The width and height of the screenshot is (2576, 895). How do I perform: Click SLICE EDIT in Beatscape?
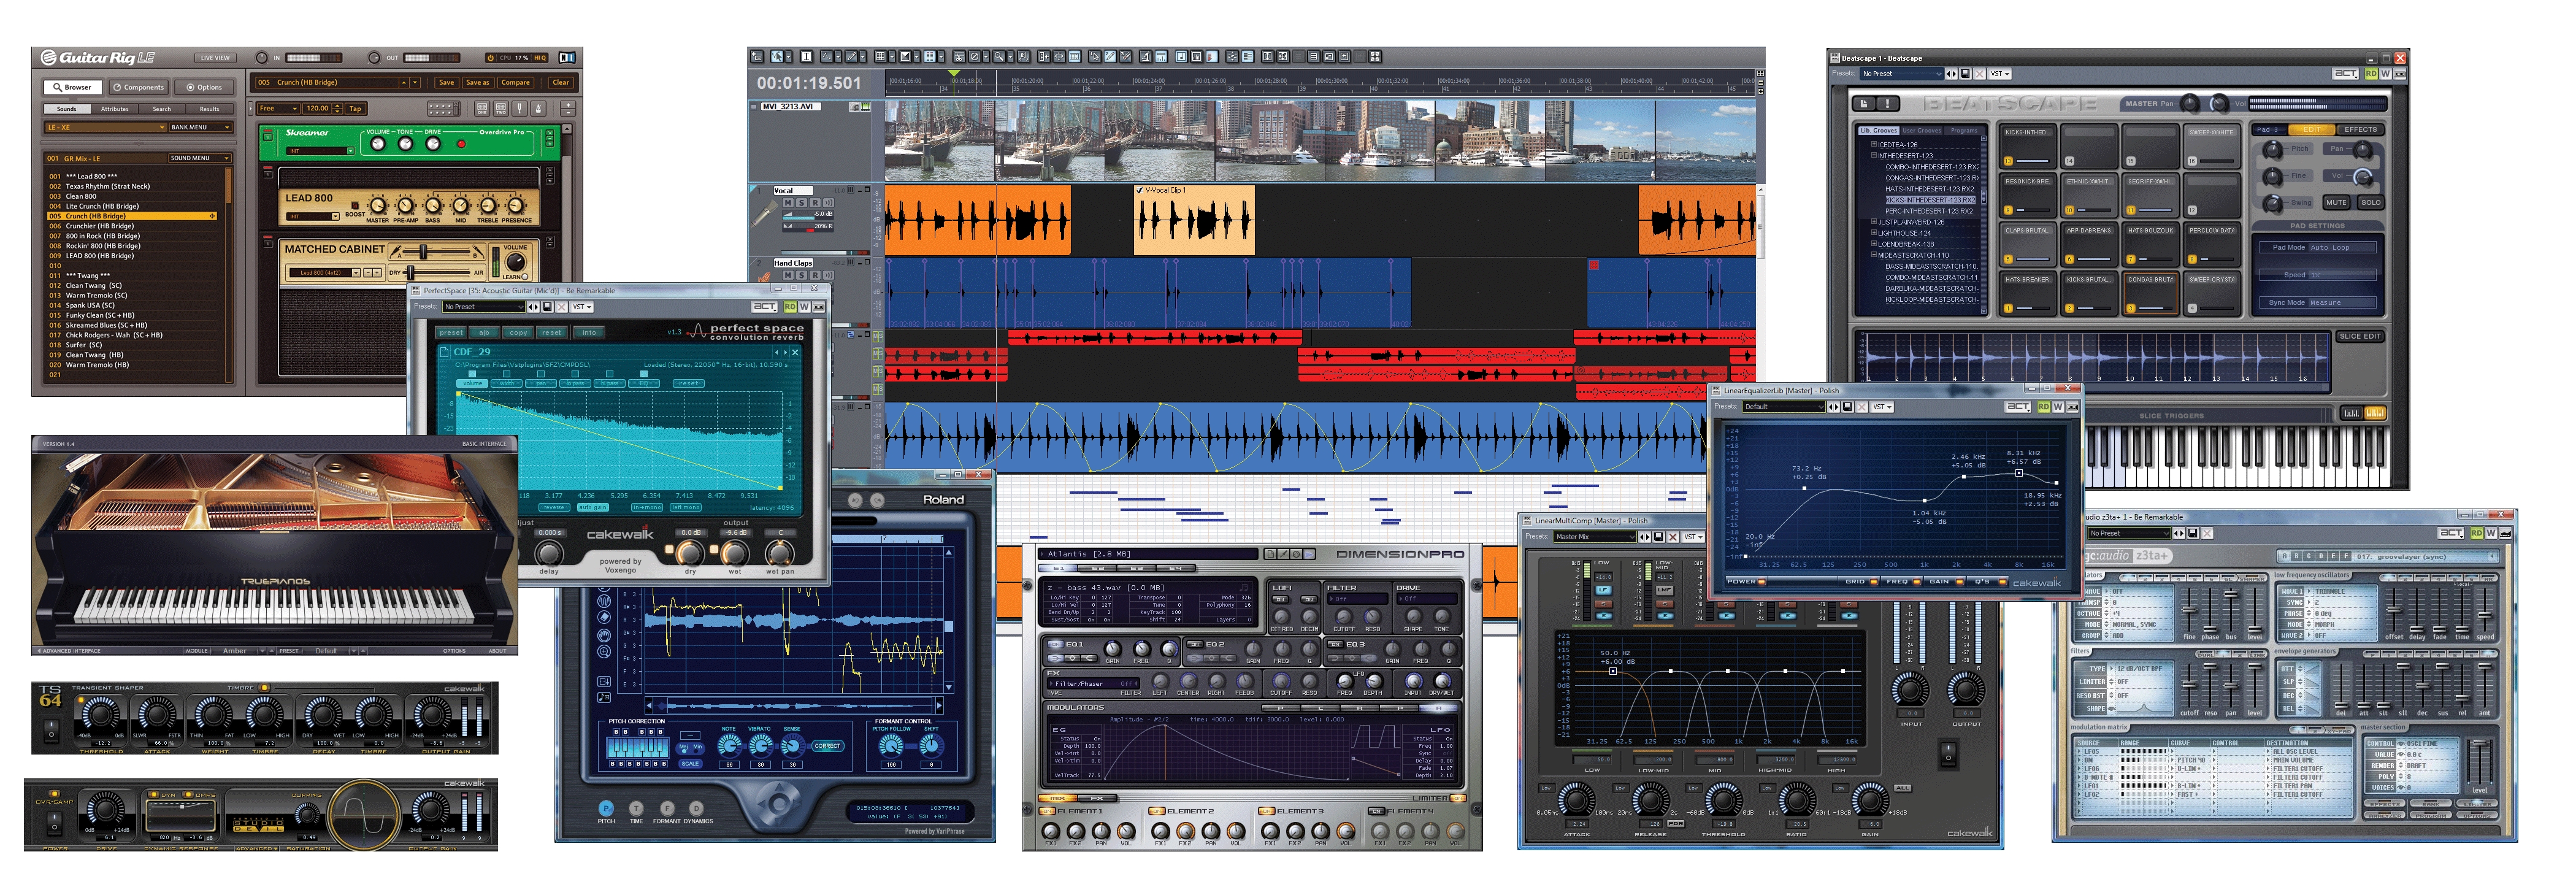pos(2359,336)
